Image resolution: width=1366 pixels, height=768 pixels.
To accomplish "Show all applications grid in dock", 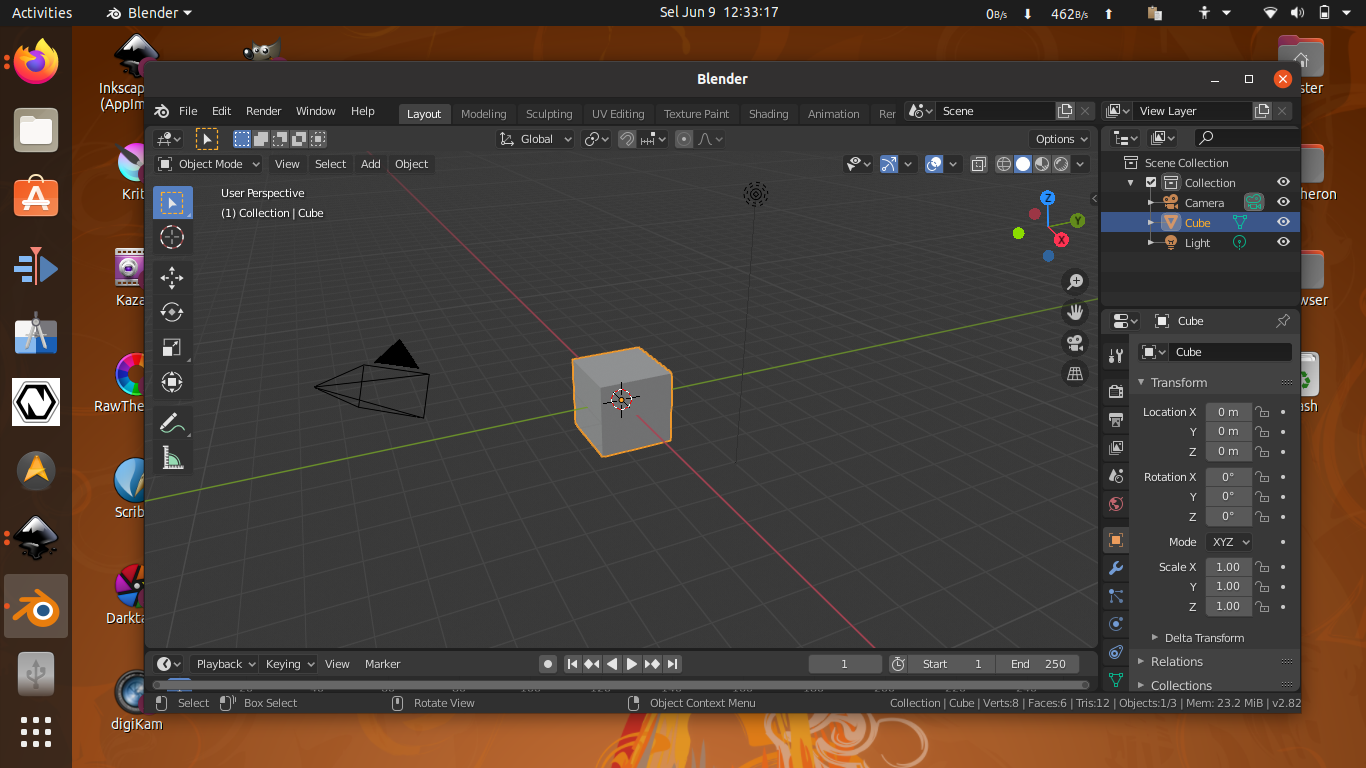I will tap(36, 731).
